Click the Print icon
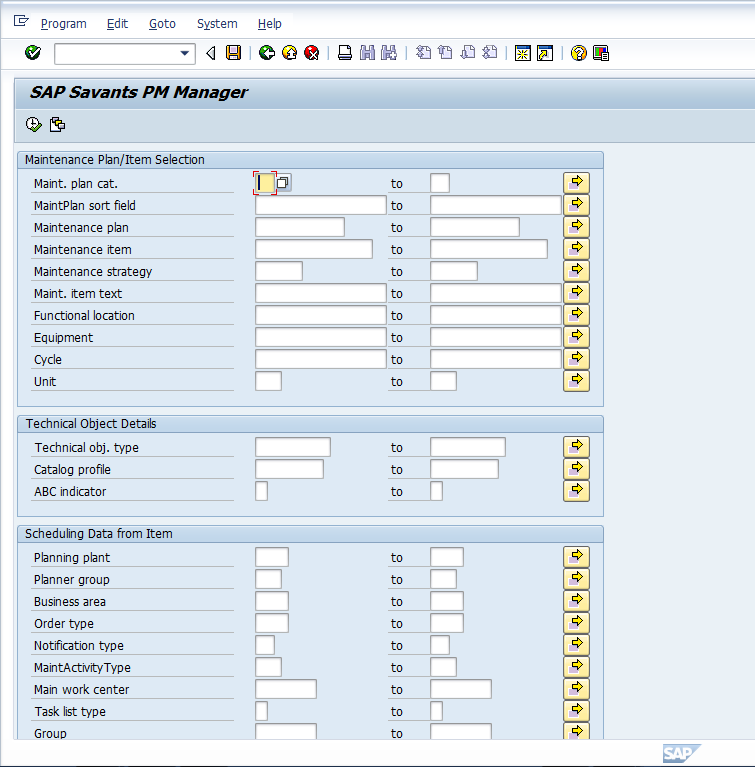The width and height of the screenshot is (755, 767). point(344,53)
